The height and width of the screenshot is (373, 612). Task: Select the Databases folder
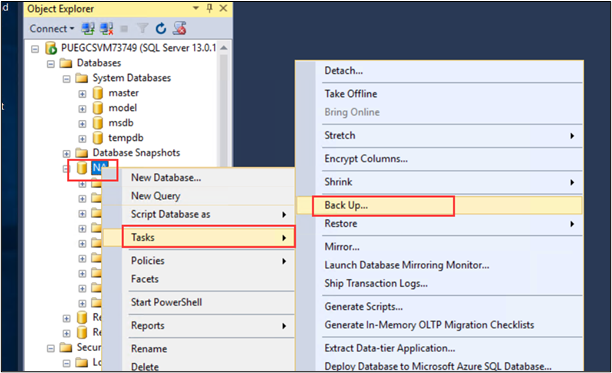[99, 63]
